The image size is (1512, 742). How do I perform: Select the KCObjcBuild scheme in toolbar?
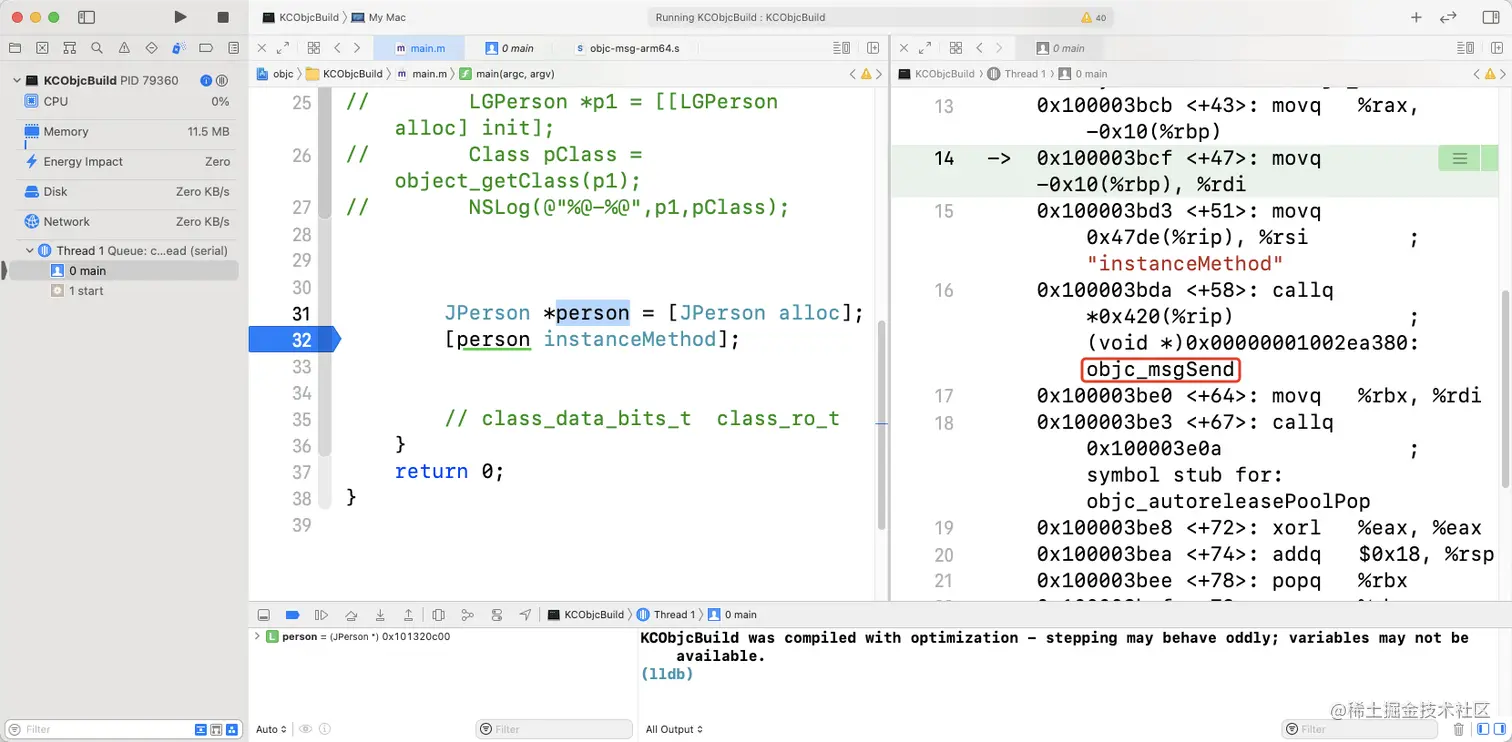tap(300, 18)
